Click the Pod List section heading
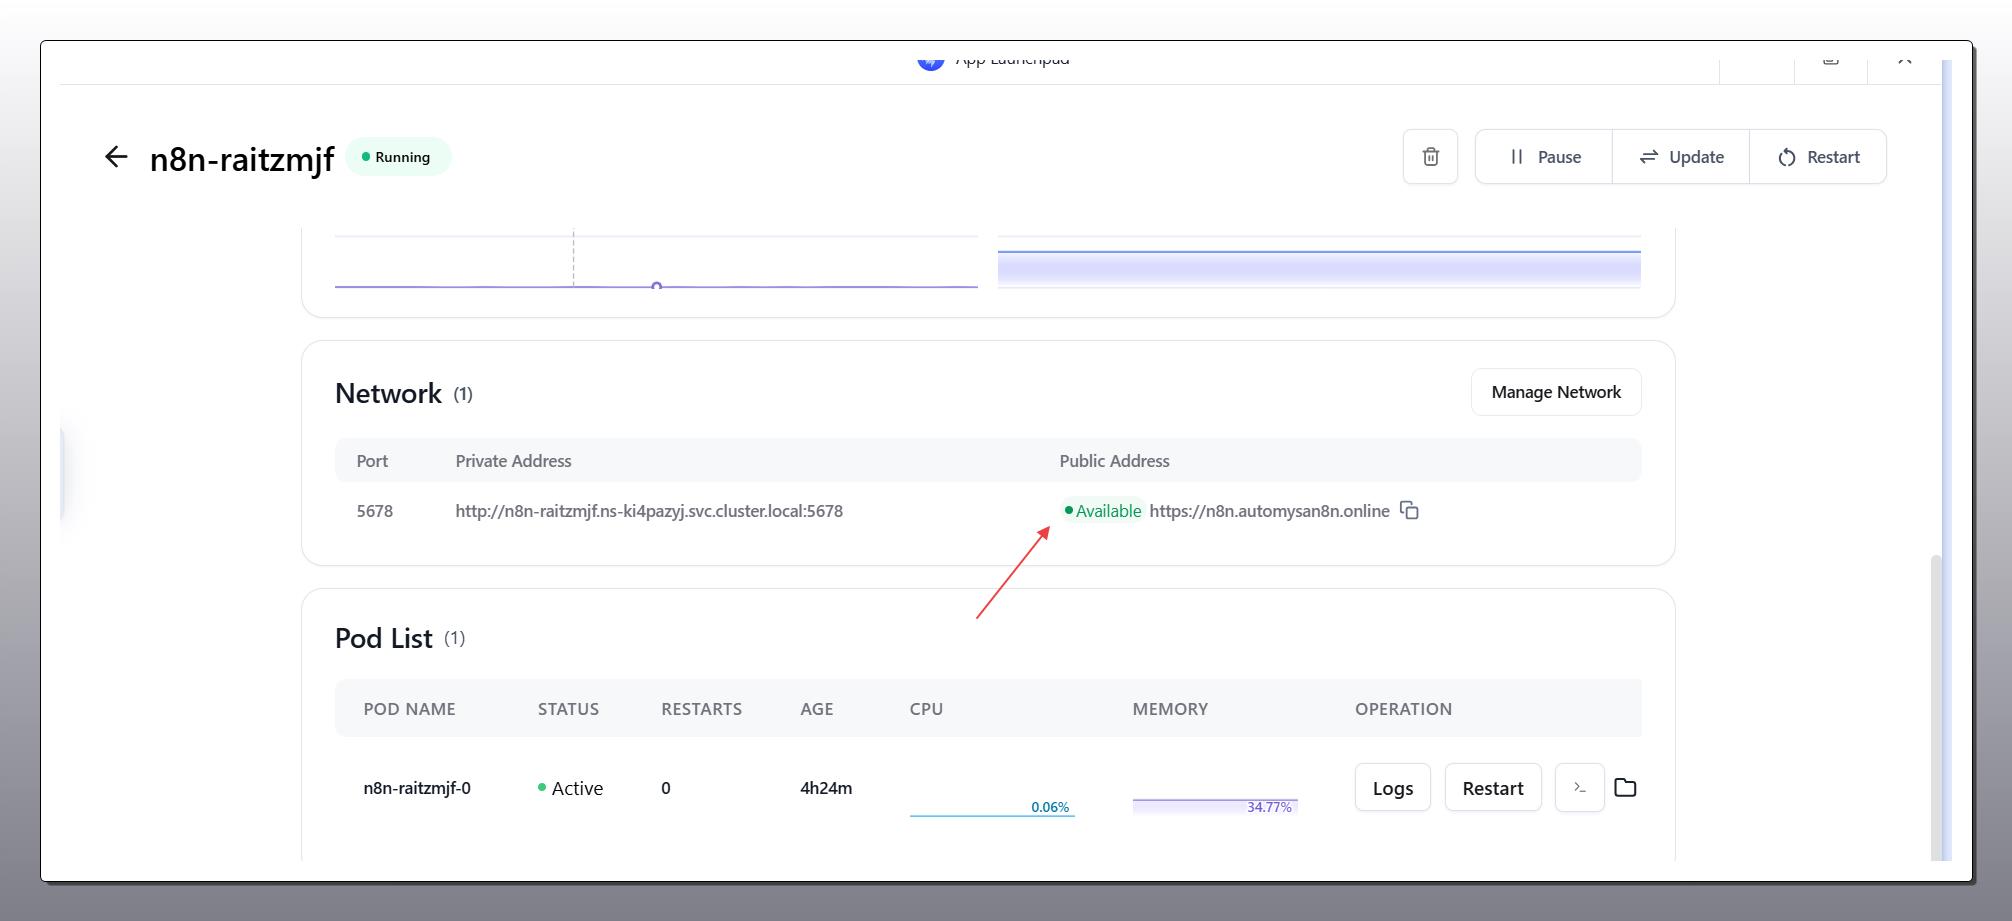 point(384,638)
